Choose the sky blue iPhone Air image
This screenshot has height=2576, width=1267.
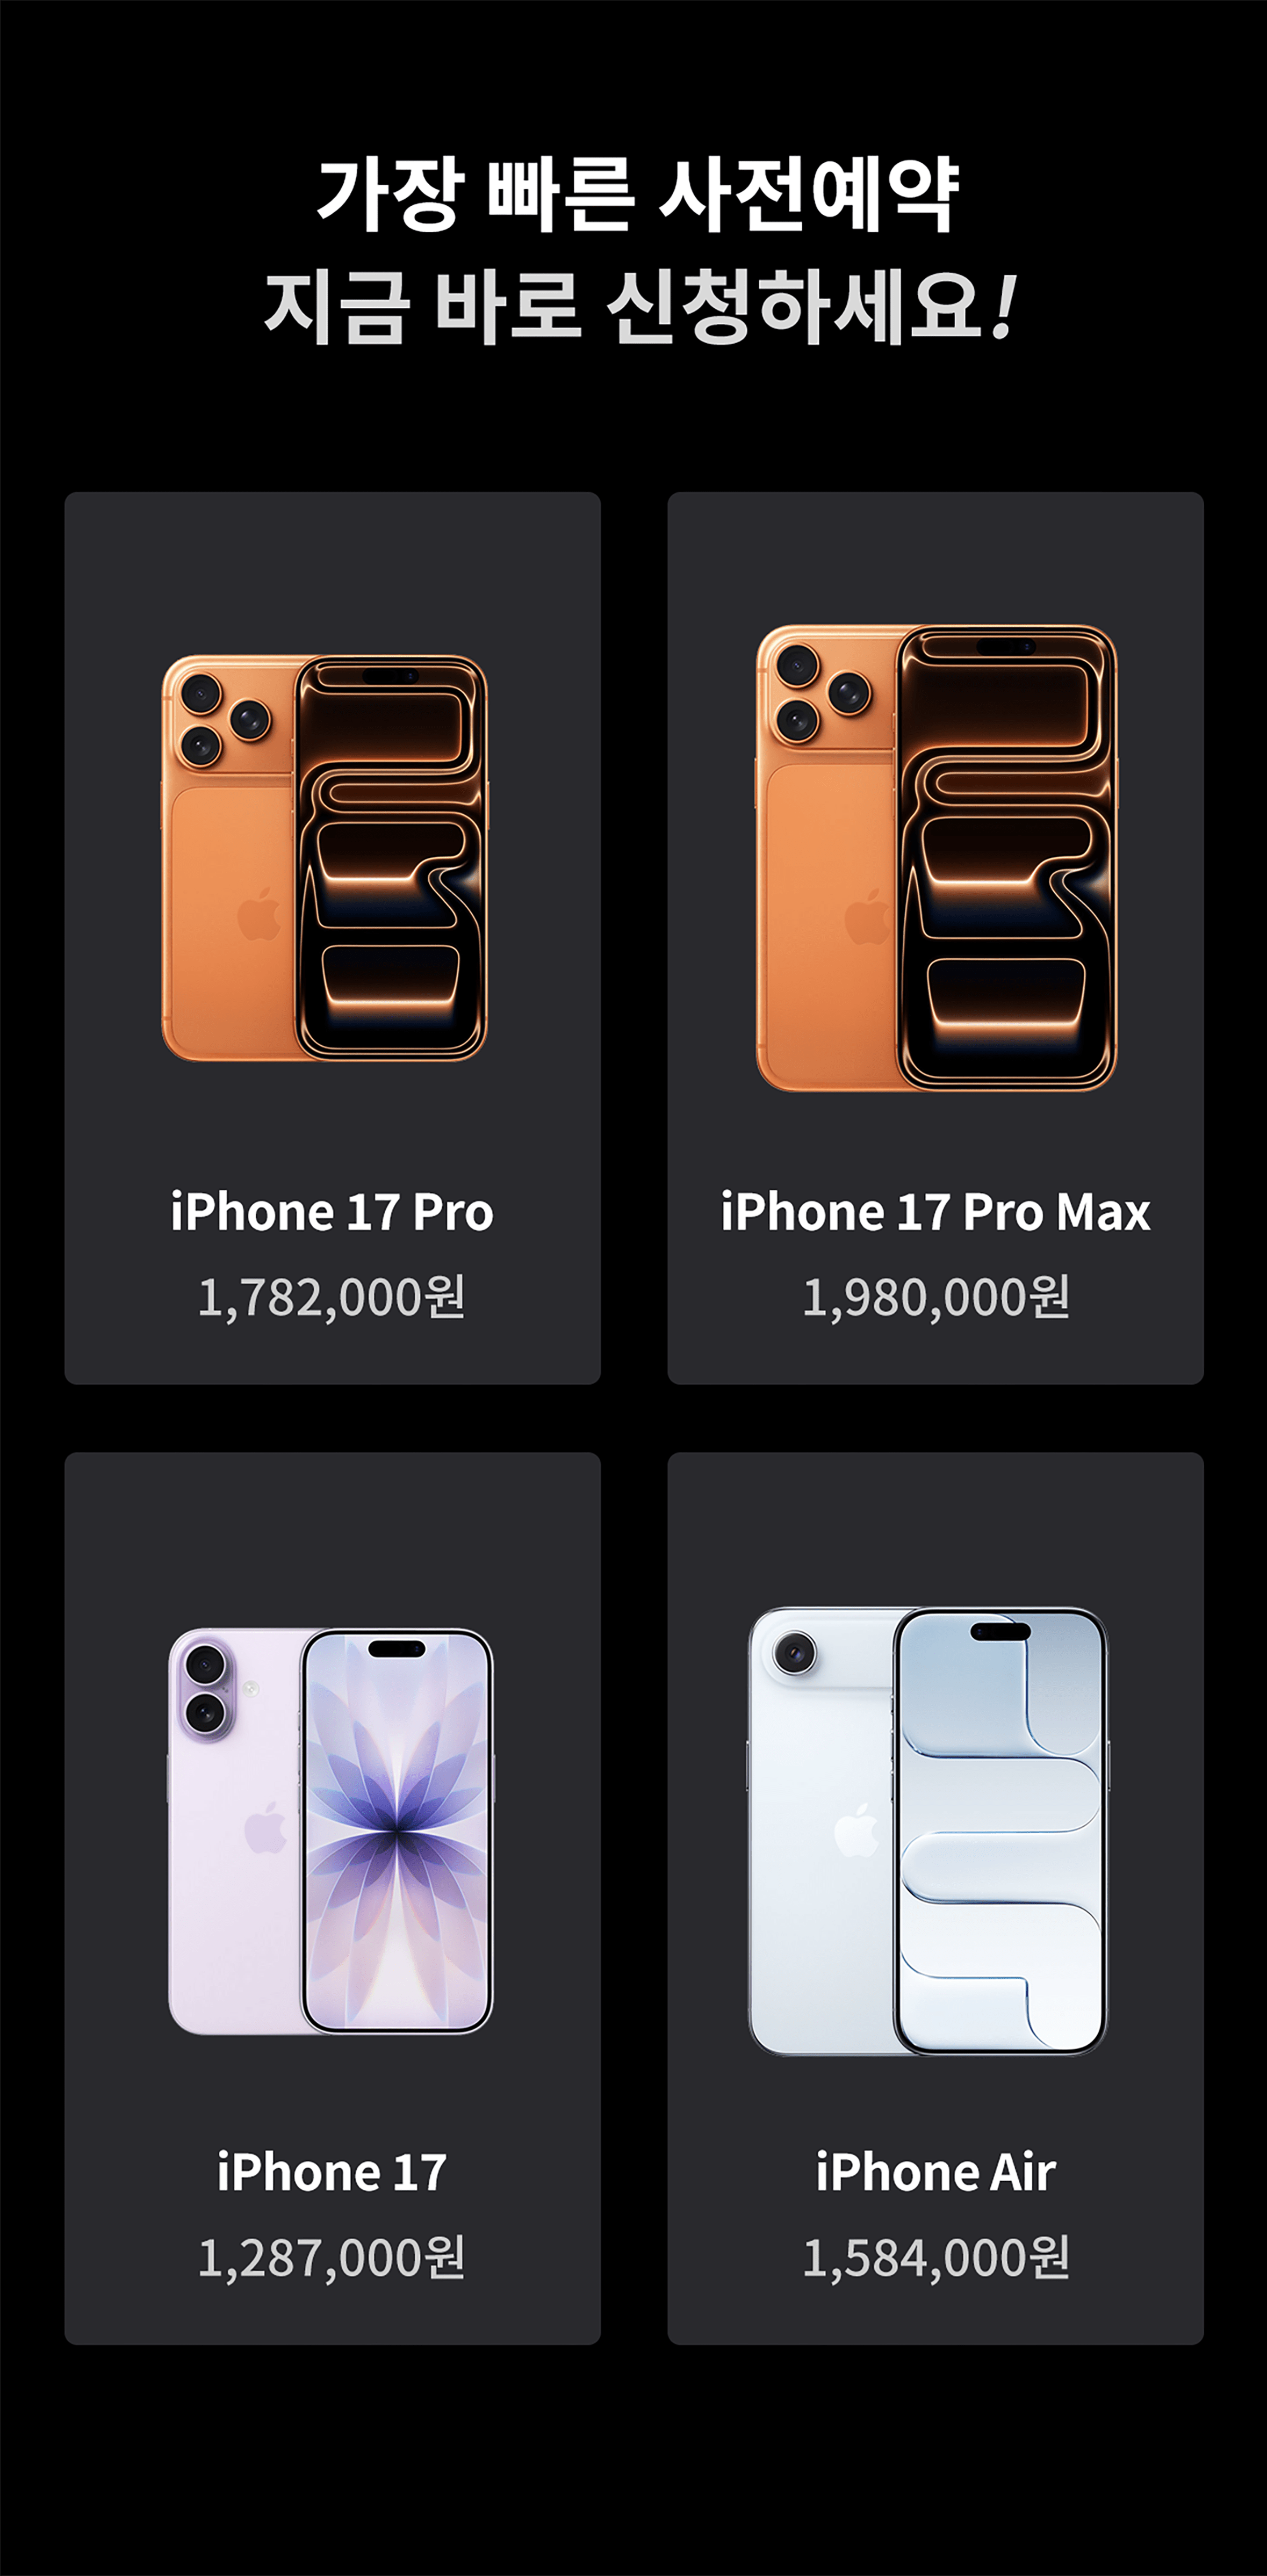tap(928, 1831)
